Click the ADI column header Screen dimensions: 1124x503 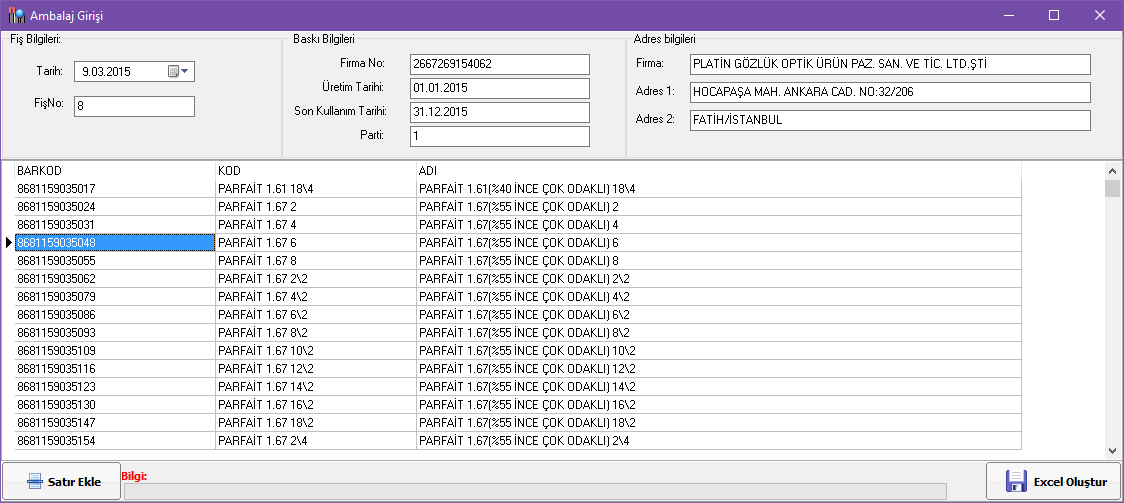[x=719, y=171]
